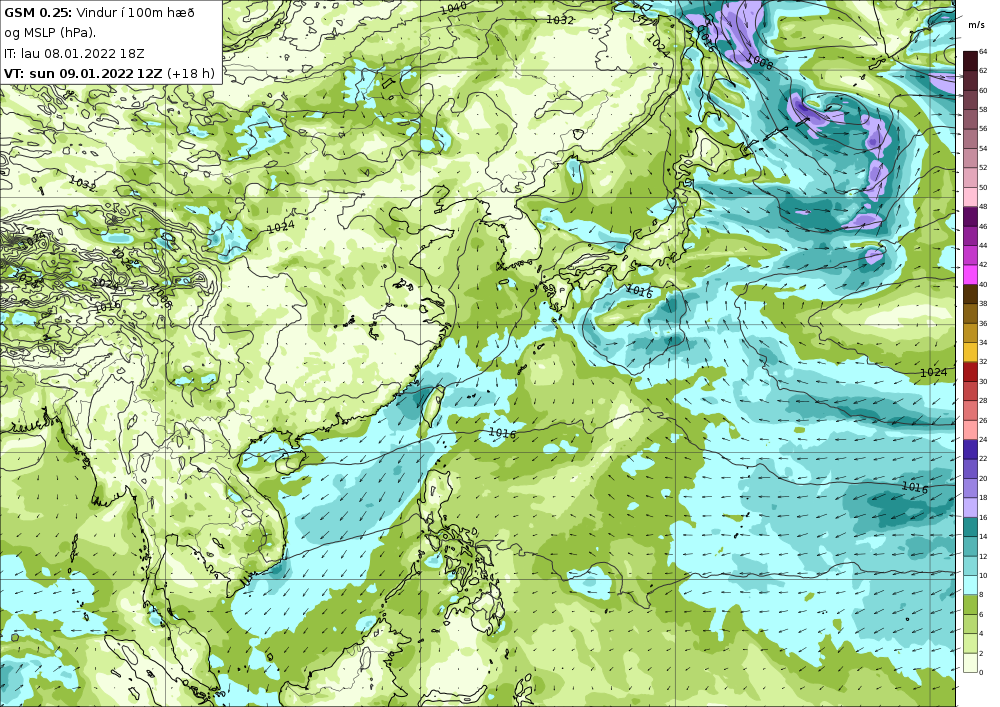Click the '48' legend tick value
Screen dimensions: 1000x707
tap(983, 207)
